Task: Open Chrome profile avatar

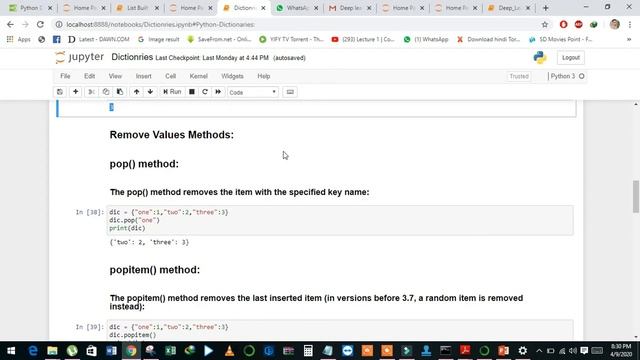Action: (x=614, y=24)
